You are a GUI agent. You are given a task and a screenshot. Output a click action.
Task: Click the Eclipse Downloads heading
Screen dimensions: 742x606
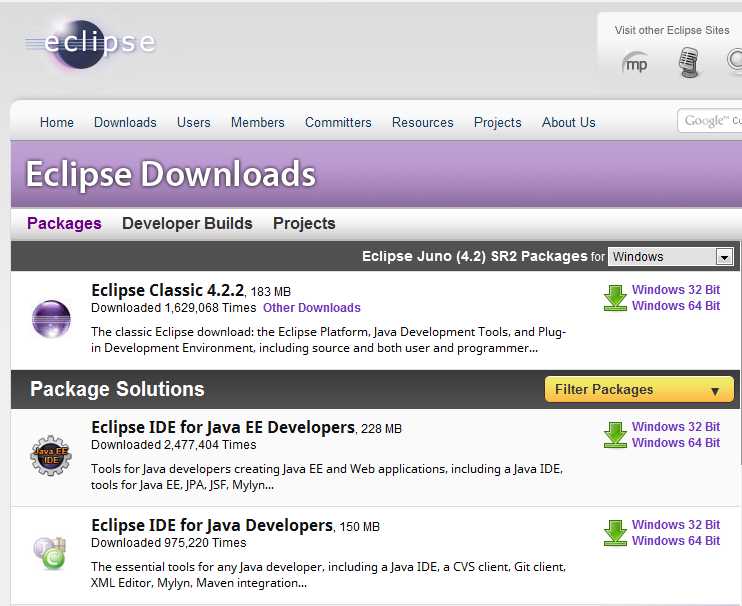[x=171, y=174]
